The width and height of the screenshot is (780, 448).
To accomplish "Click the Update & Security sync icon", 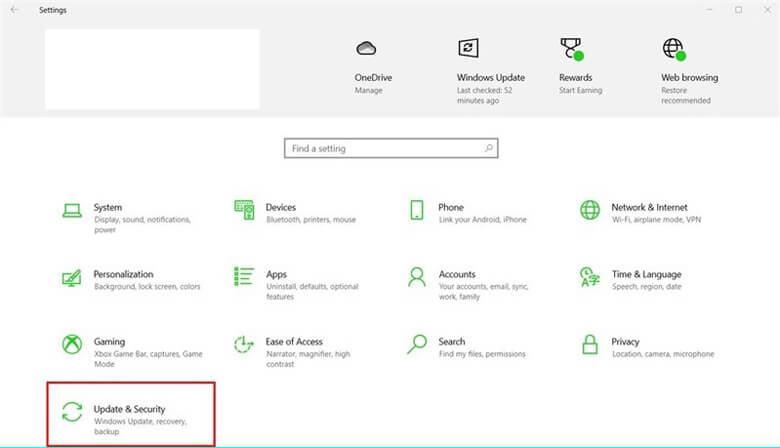I will coord(72,412).
